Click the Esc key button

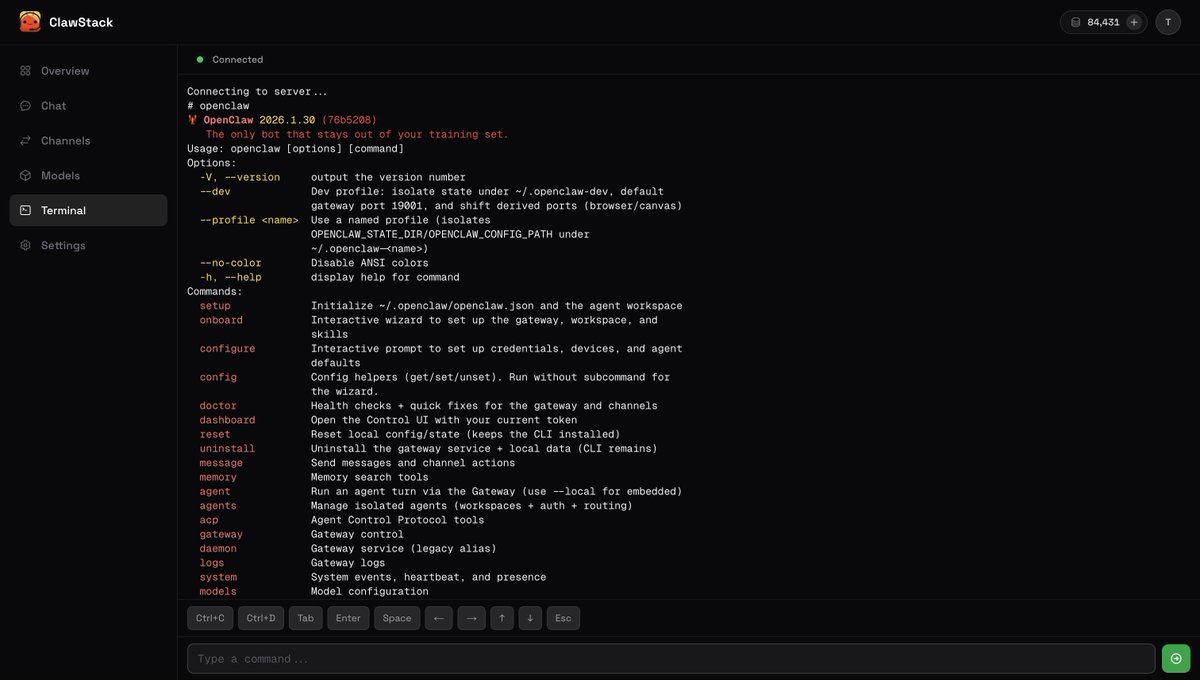[563, 618]
